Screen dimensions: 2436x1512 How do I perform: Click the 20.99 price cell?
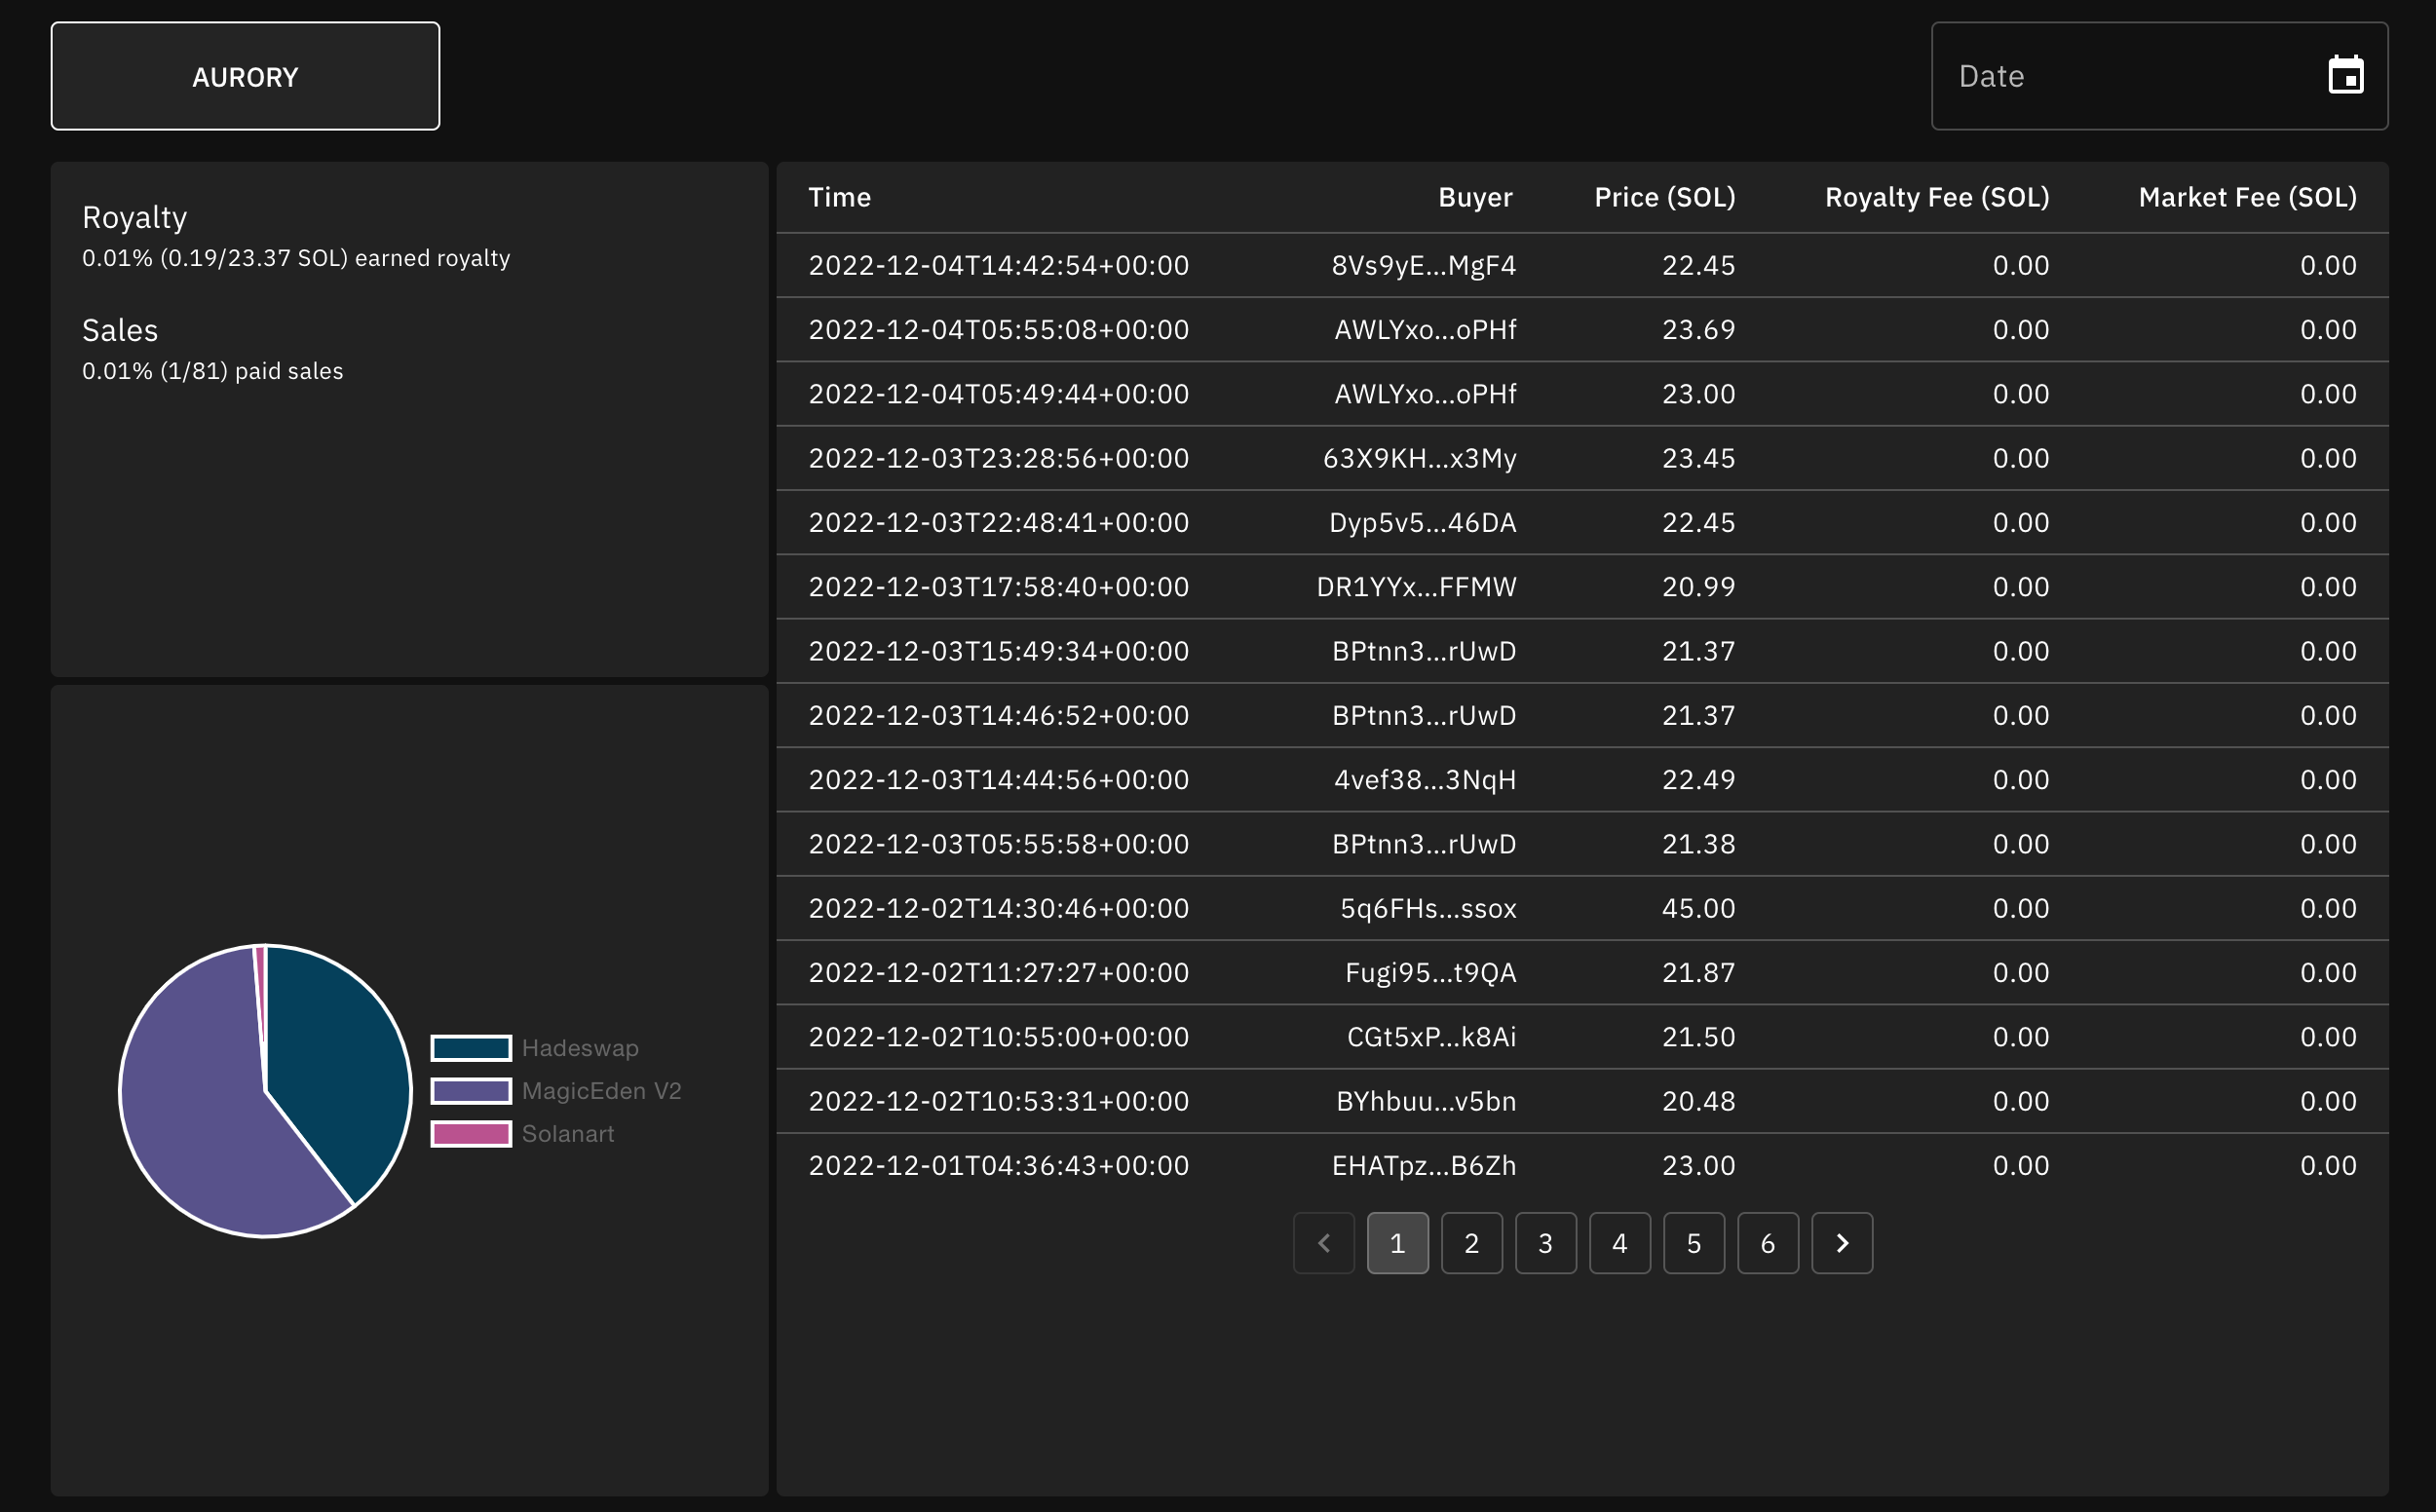[x=1699, y=587]
